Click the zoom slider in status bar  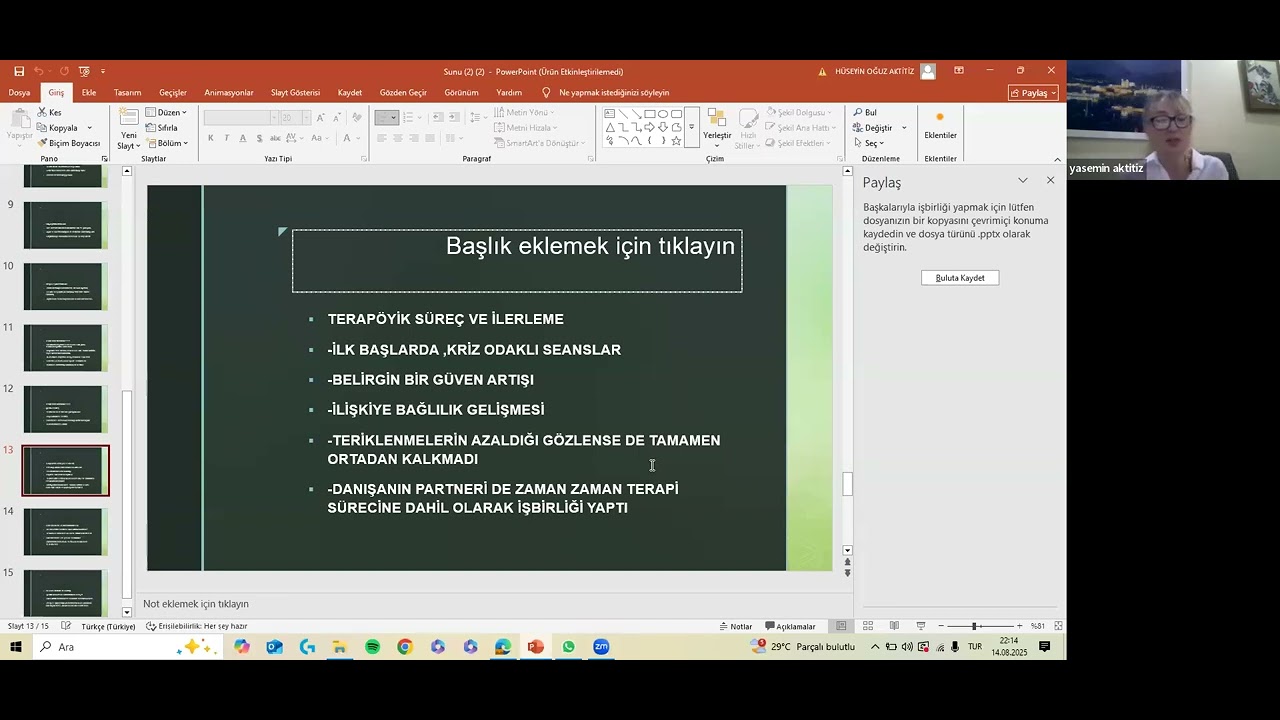tap(979, 626)
